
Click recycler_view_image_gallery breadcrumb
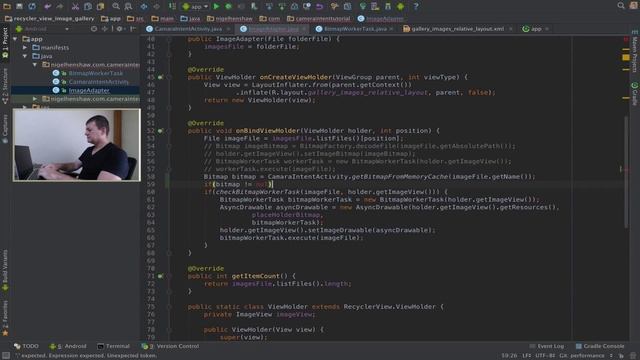pos(49,19)
